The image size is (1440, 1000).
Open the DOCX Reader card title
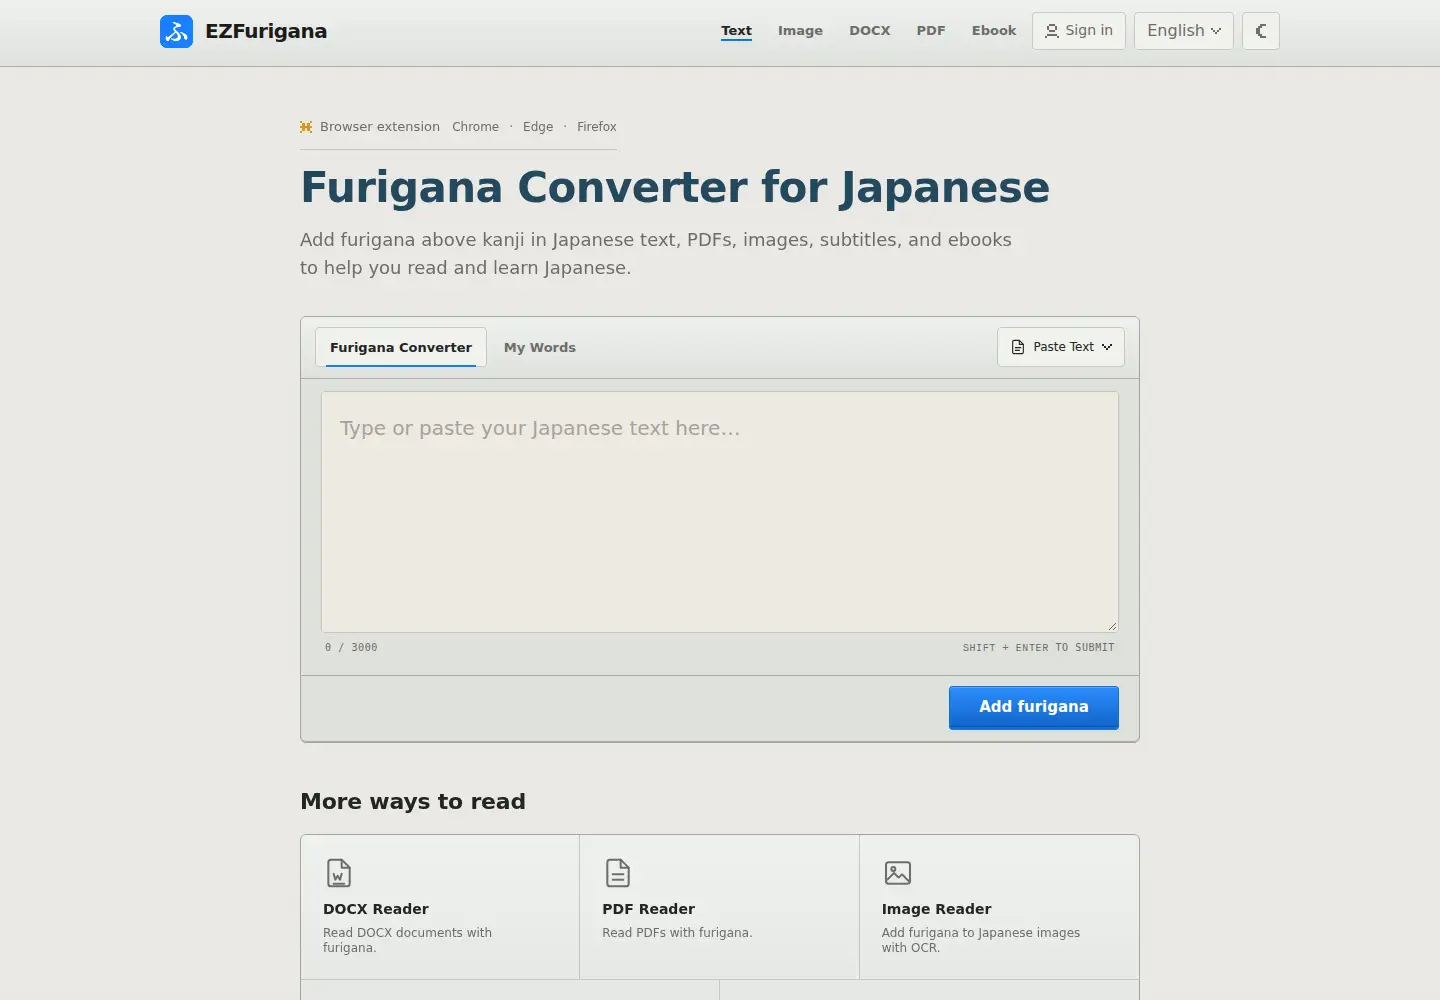click(x=376, y=909)
